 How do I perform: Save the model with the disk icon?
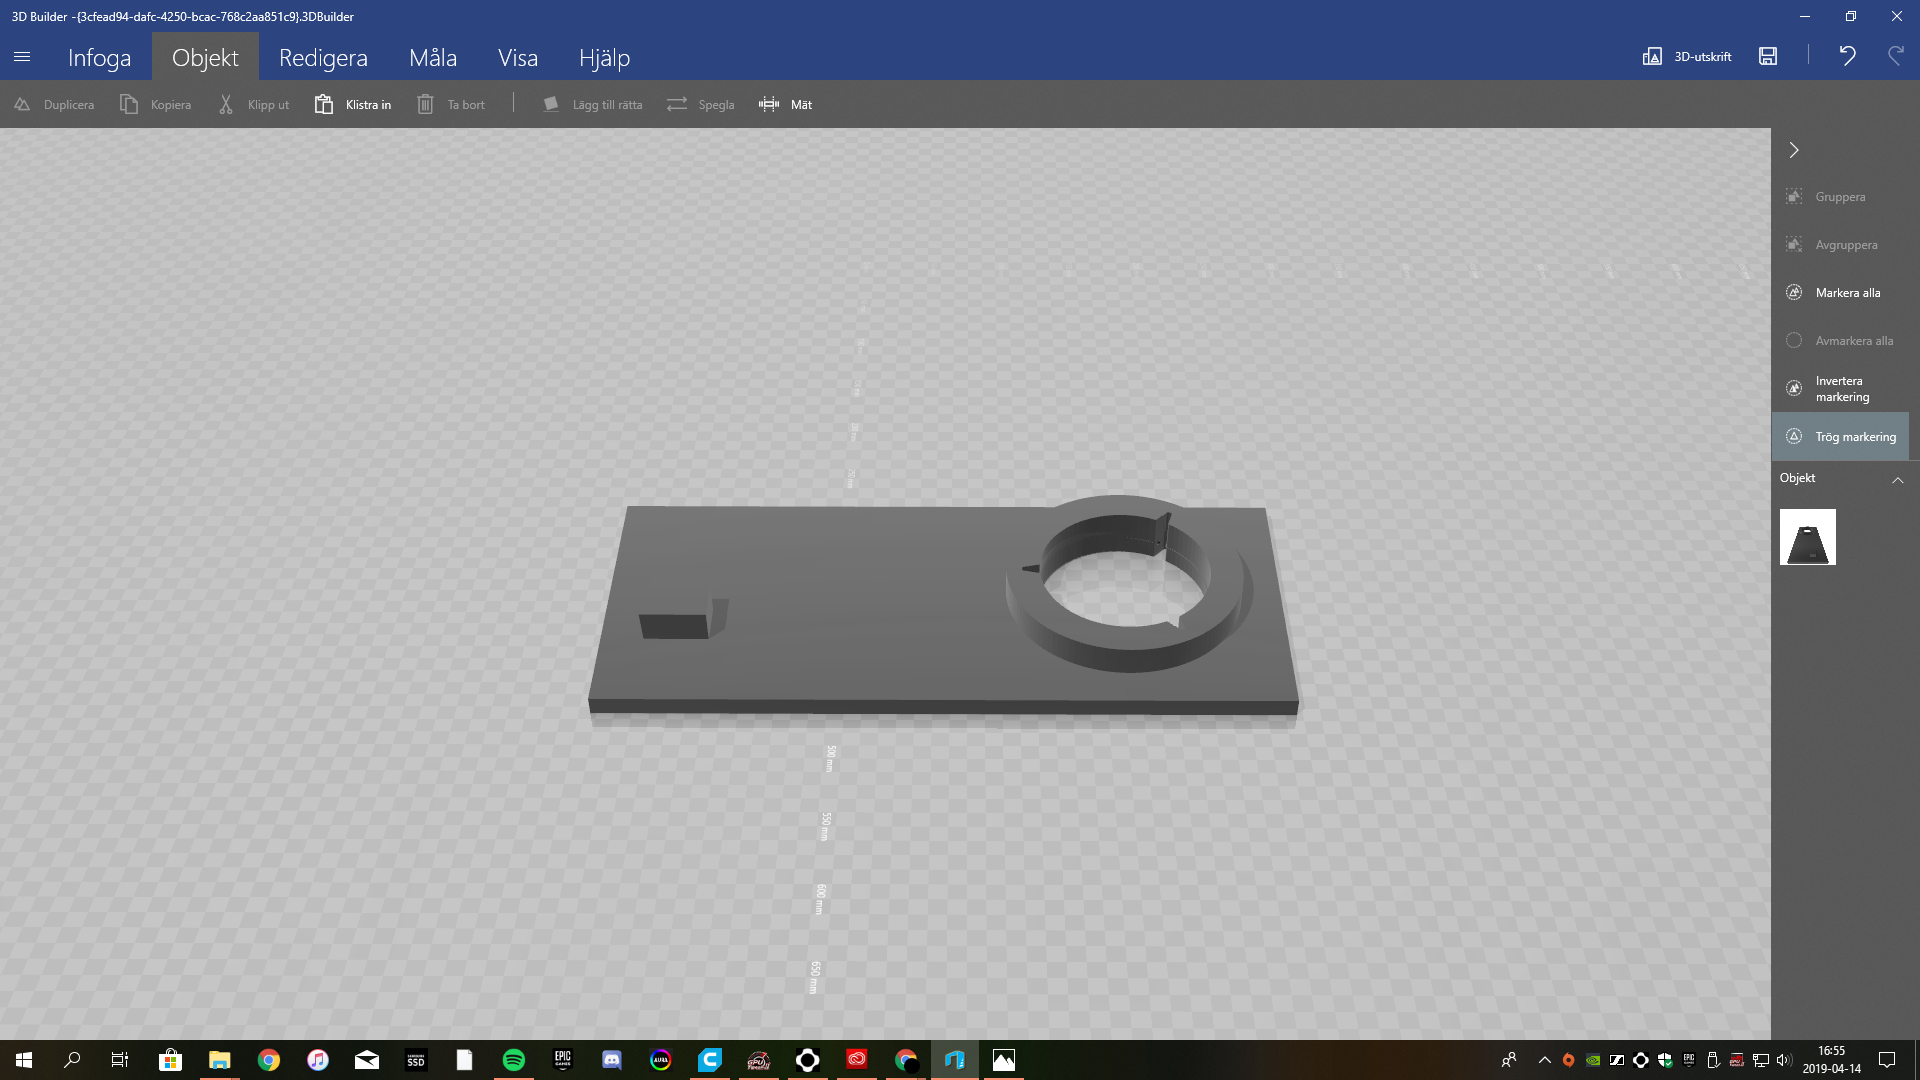coord(1768,56)
